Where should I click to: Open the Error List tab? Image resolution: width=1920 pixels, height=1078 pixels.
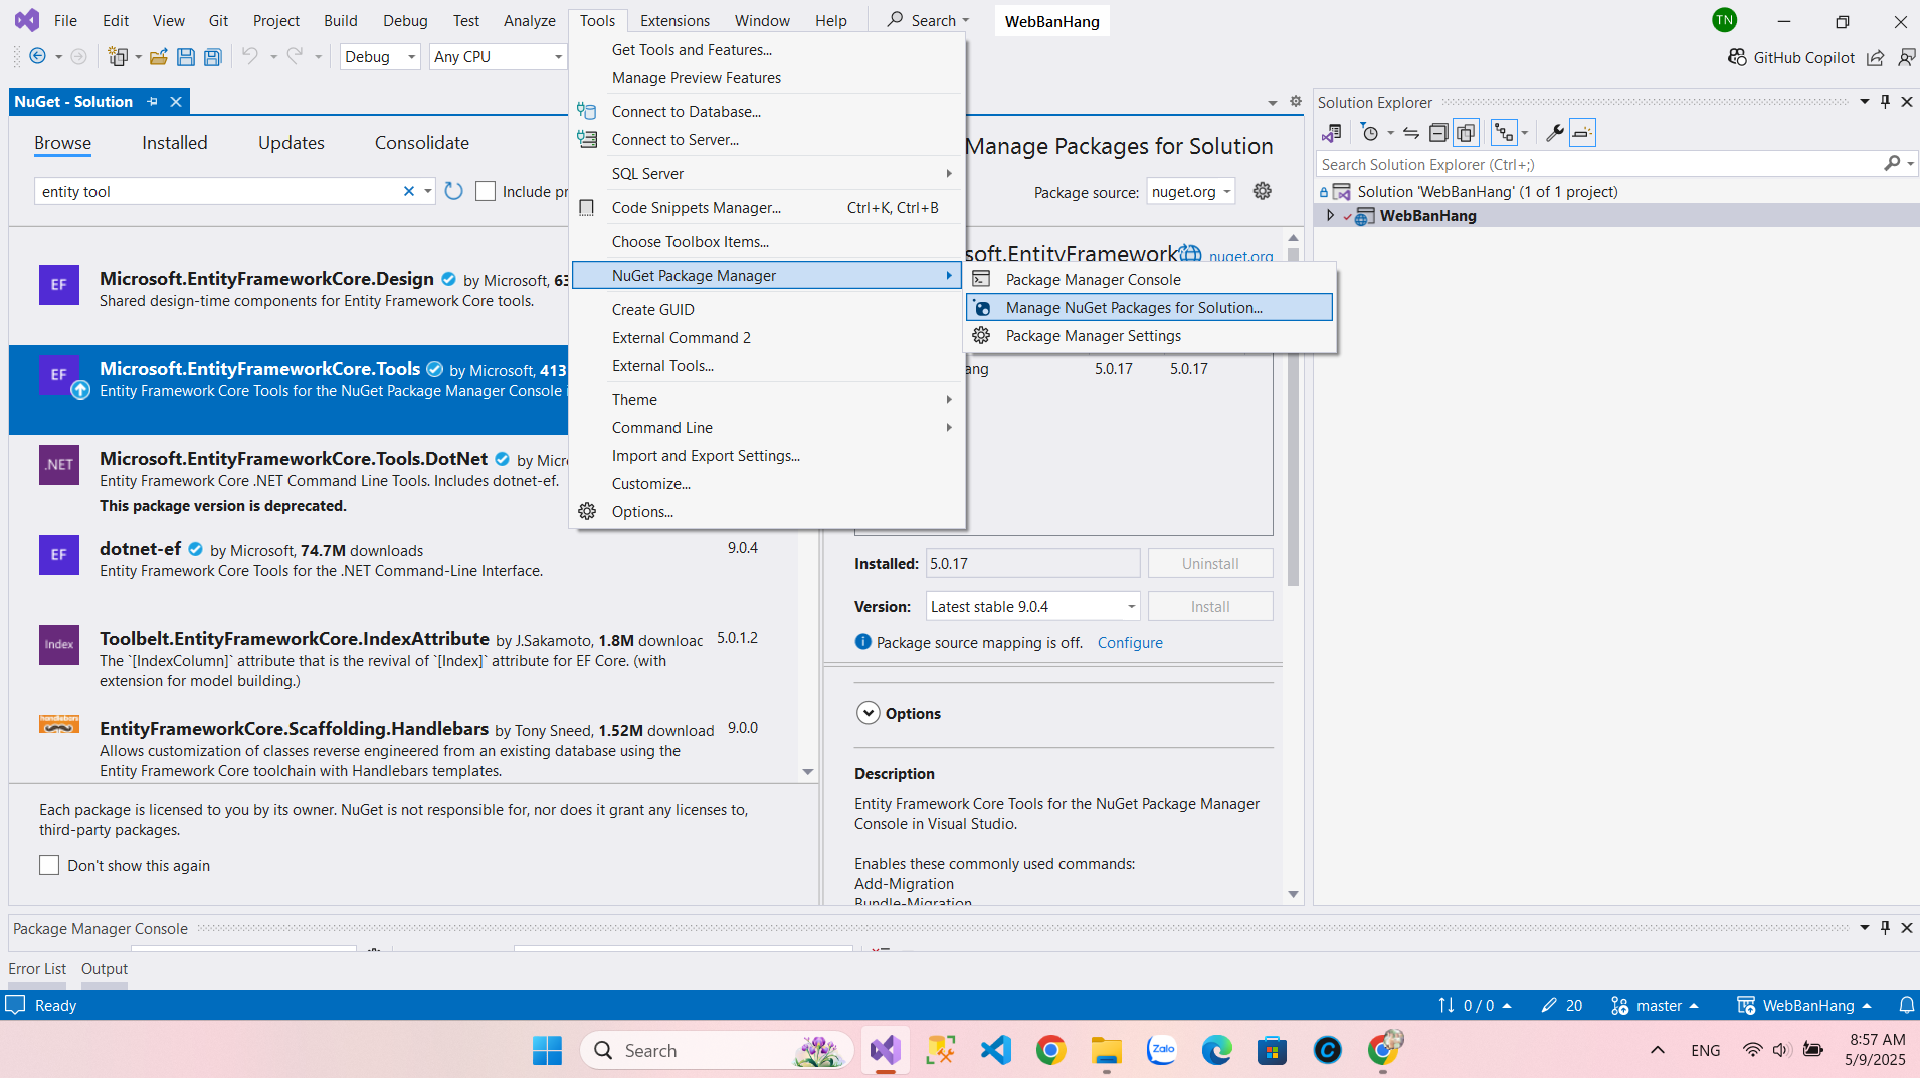[x=37, y=968]
